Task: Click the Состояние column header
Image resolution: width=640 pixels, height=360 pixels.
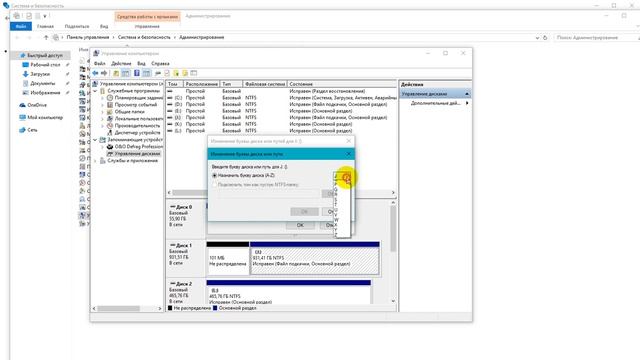Action: 342,84
